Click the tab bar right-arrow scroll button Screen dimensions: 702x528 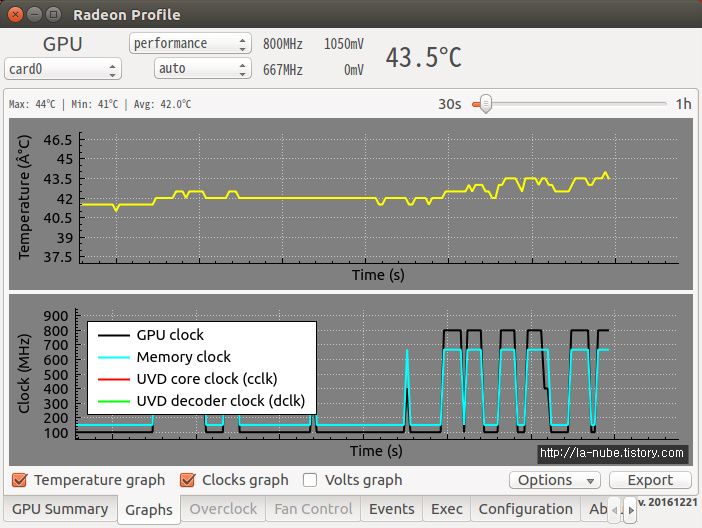630,510
